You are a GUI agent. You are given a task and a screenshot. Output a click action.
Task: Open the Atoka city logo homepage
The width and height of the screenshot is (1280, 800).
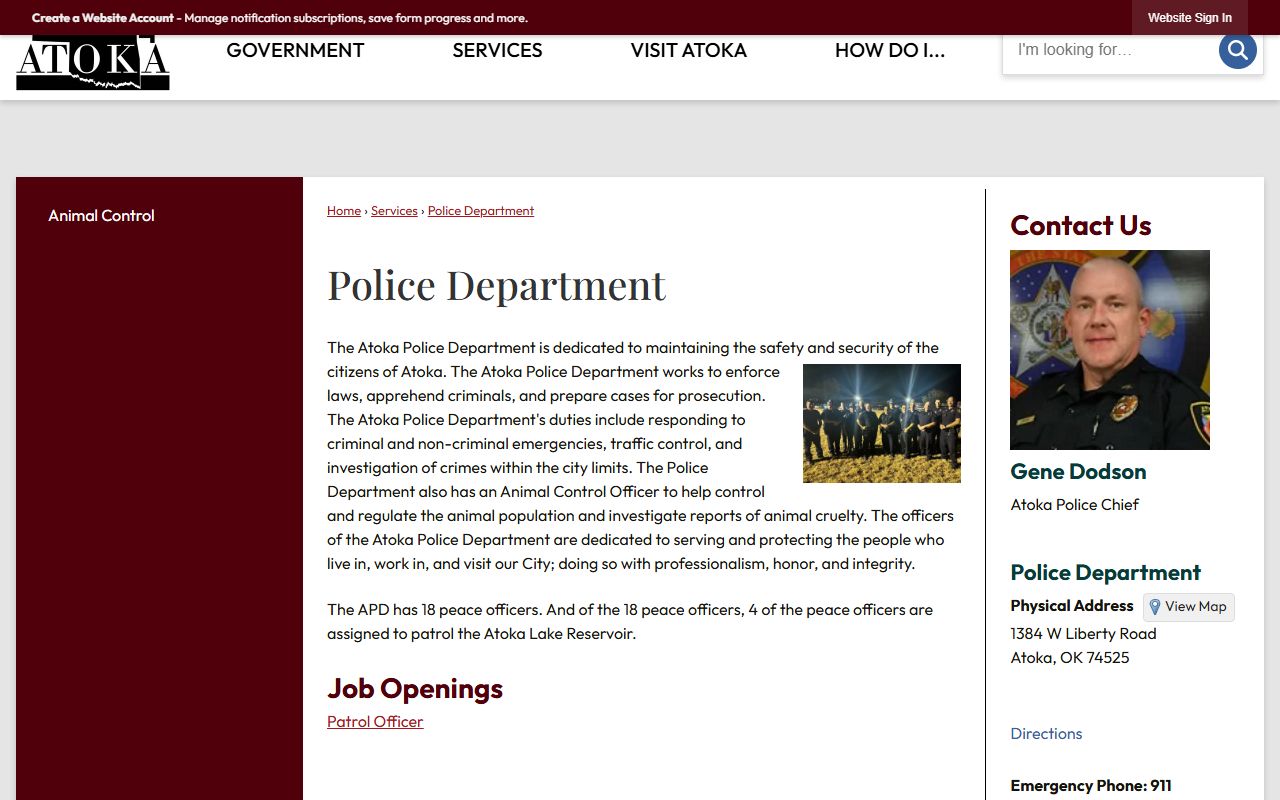coord(93,62)
